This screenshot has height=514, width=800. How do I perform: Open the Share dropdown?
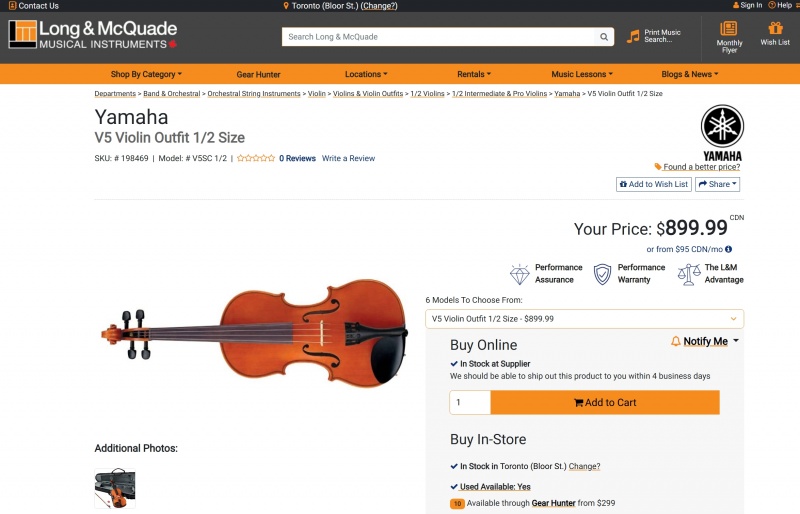pyautogui.click(x=717, y=184)
